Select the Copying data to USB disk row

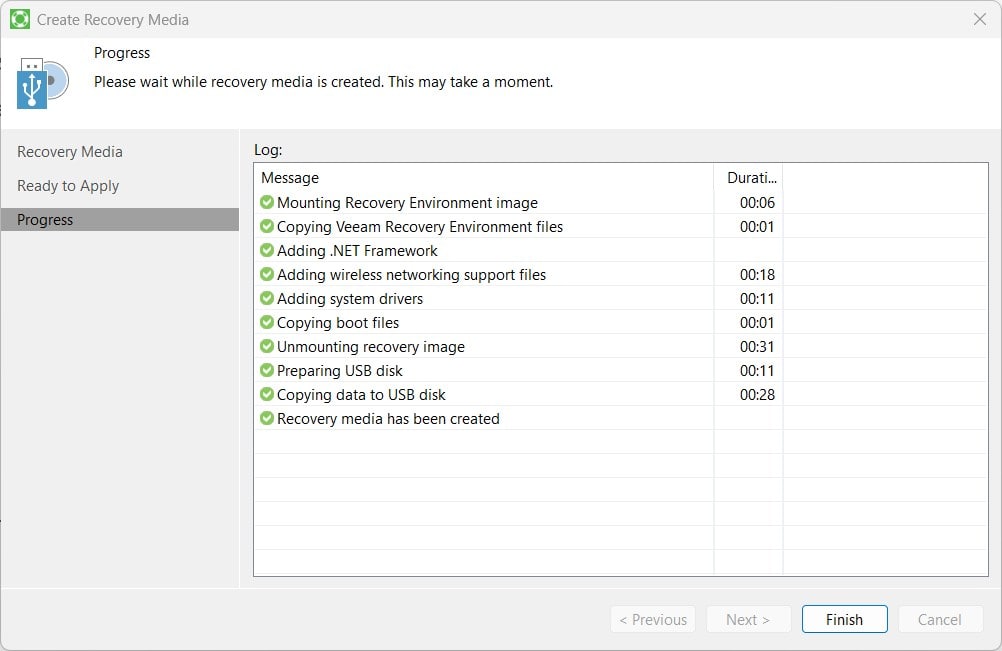[361, 395]
